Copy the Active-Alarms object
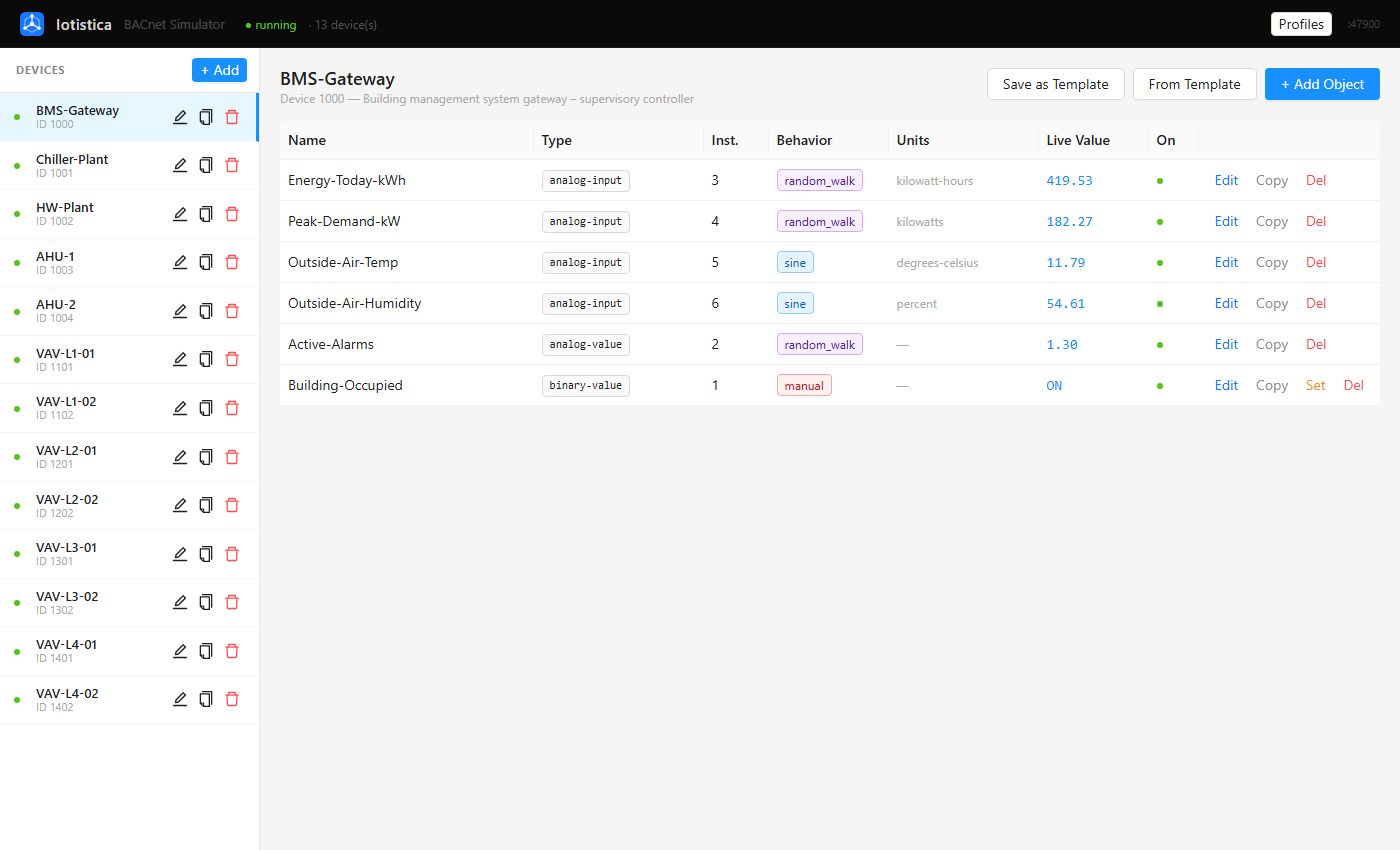Screen dimensions: 1400x850 1272,345
